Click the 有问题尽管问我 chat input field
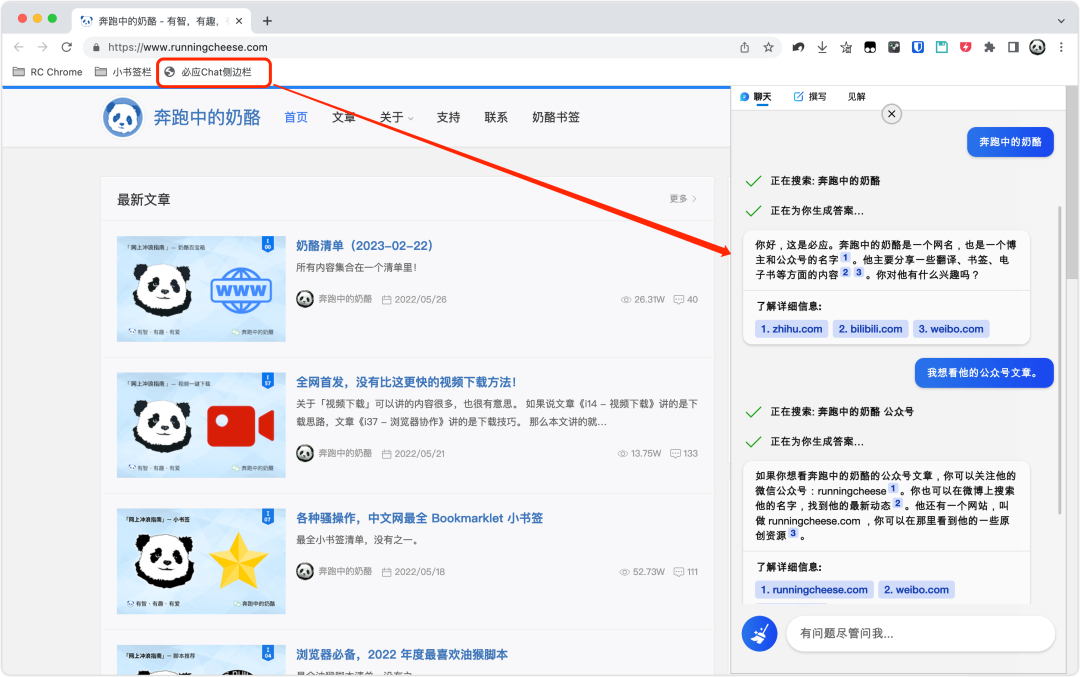 tap(920, 633)
